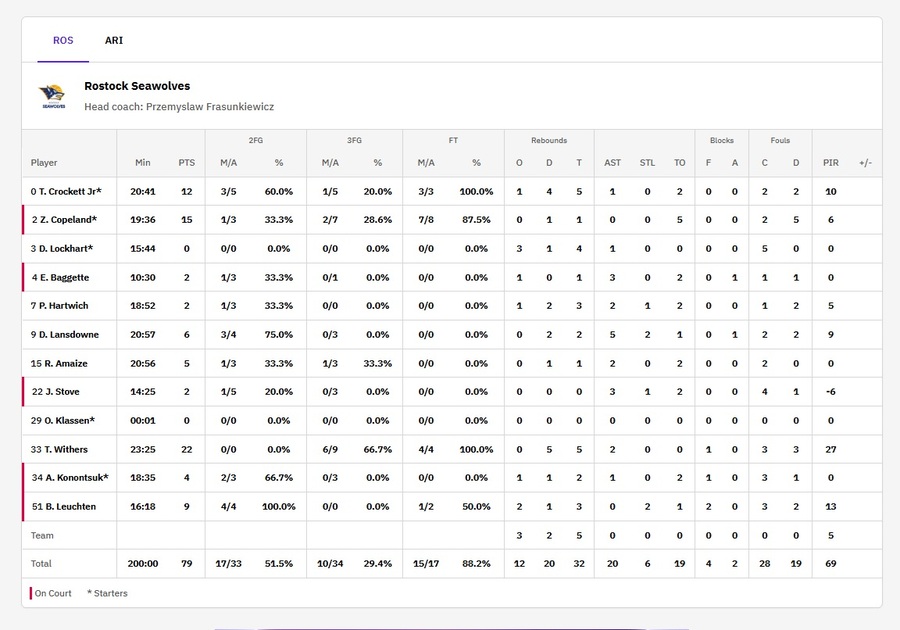The width and height of the screenshot is (900, 630).
Task: Click the total 3FG percentage 29.4%
Action: [378, 564]
